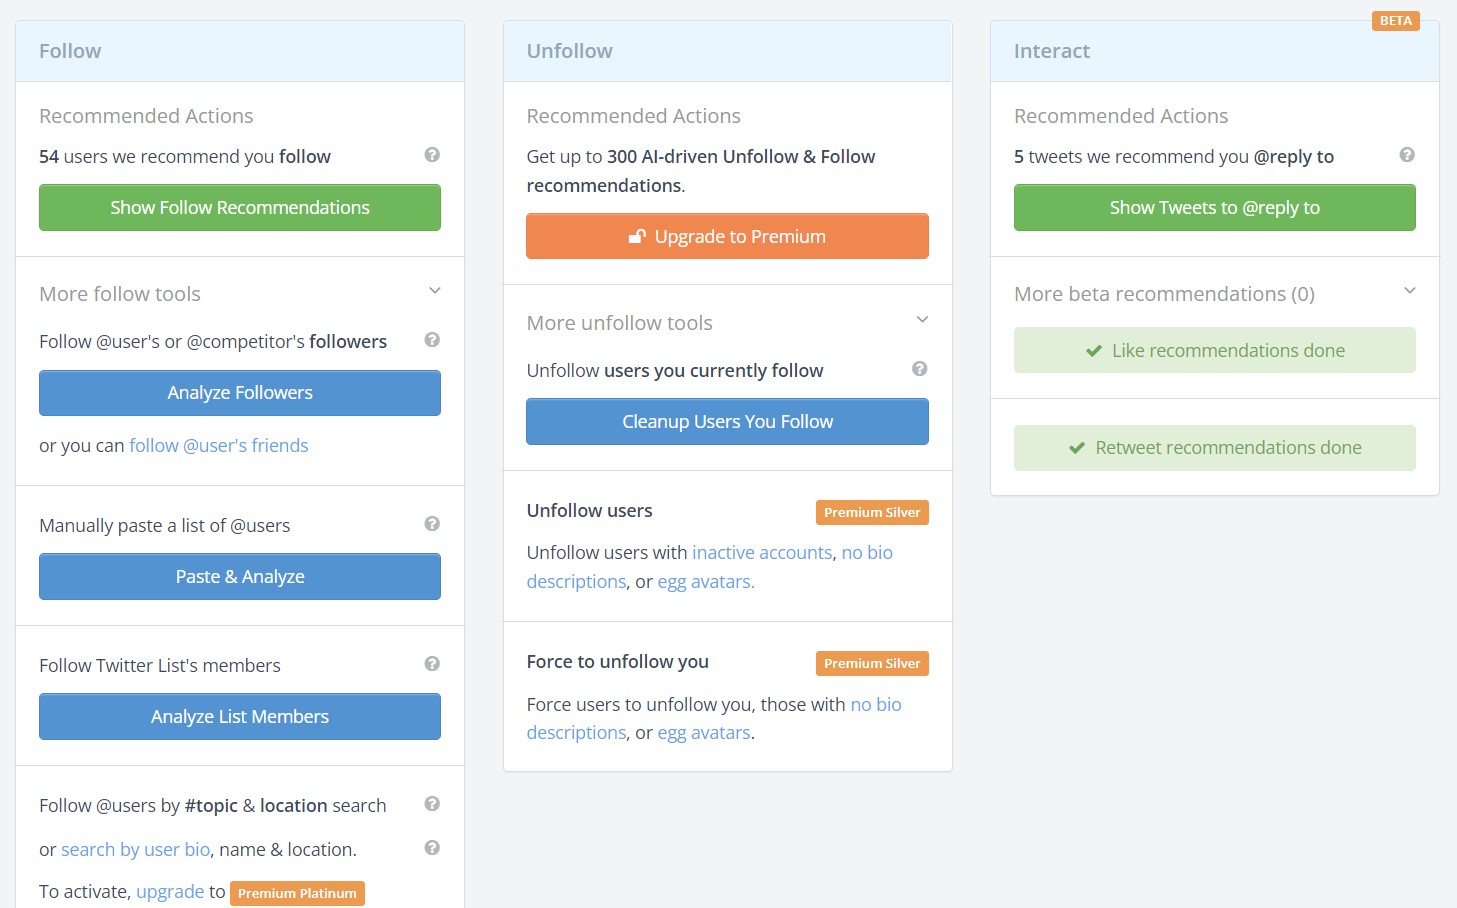Image resolution: width=1457 pixels, height=908 pixels.
Task: Click the Interact panel header
Action: click(1215, 51)
